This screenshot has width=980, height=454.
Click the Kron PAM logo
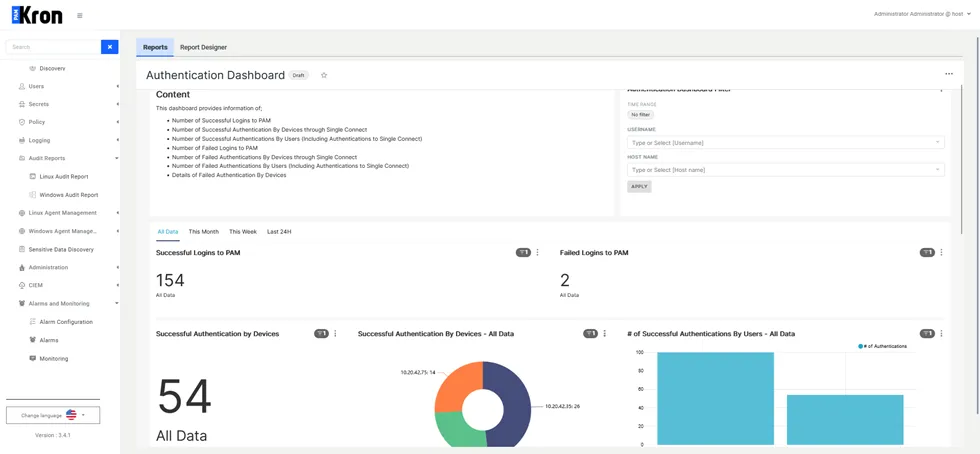(x=37, y=14)
